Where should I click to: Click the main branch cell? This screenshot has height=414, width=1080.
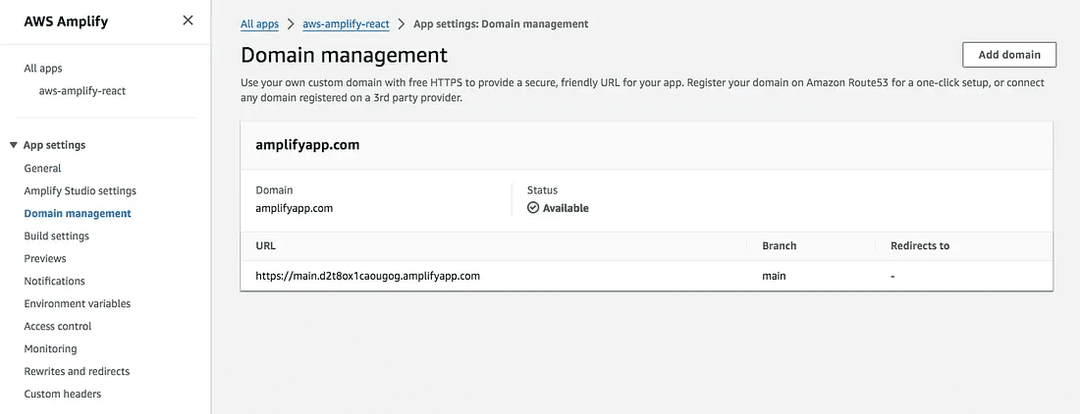(x=774, y=276)
